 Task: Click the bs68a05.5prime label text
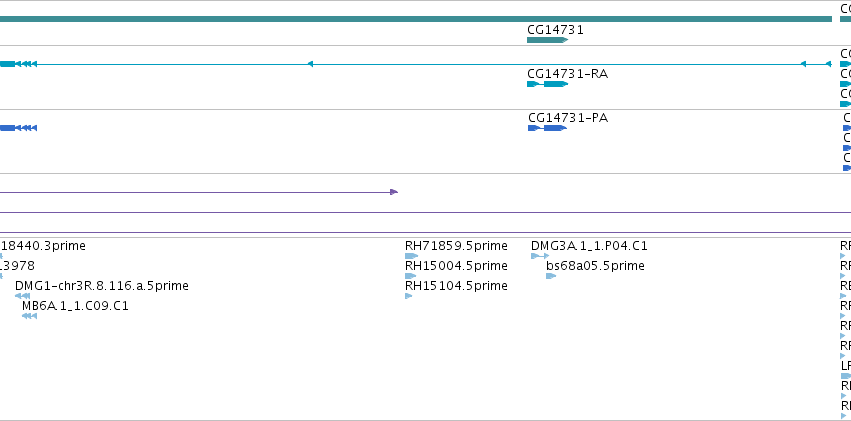click(x=595, y=266)
